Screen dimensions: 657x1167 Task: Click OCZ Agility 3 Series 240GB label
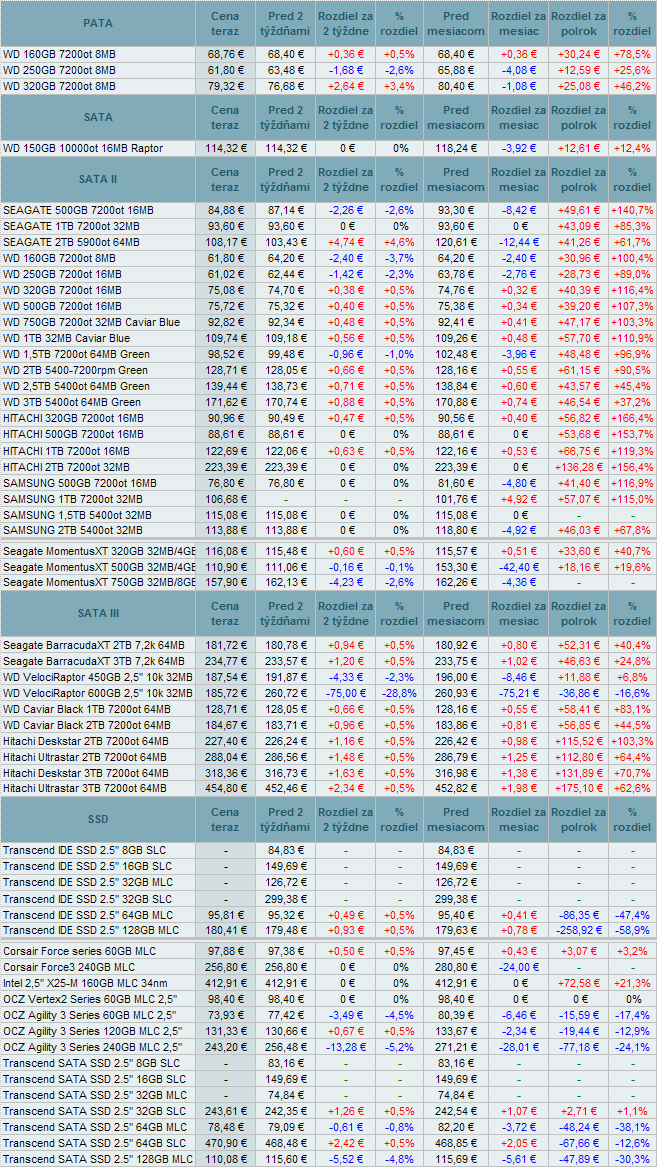point(93,1047)
